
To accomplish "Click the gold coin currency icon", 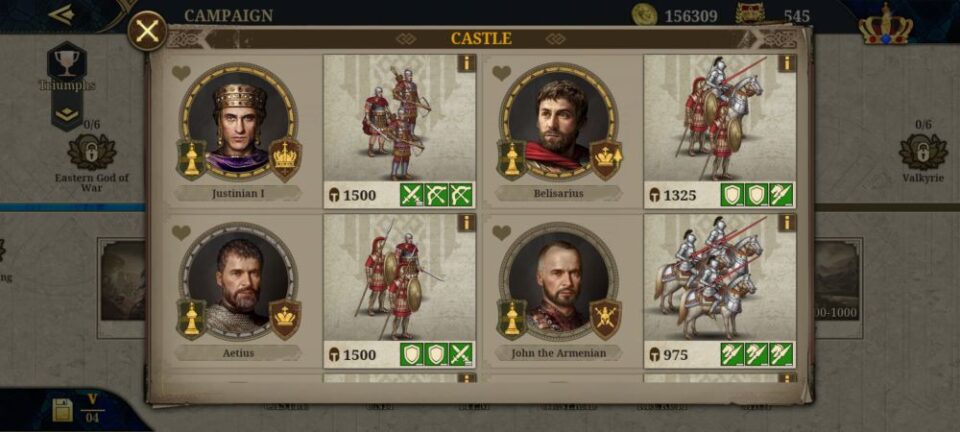I will (644, 15).
